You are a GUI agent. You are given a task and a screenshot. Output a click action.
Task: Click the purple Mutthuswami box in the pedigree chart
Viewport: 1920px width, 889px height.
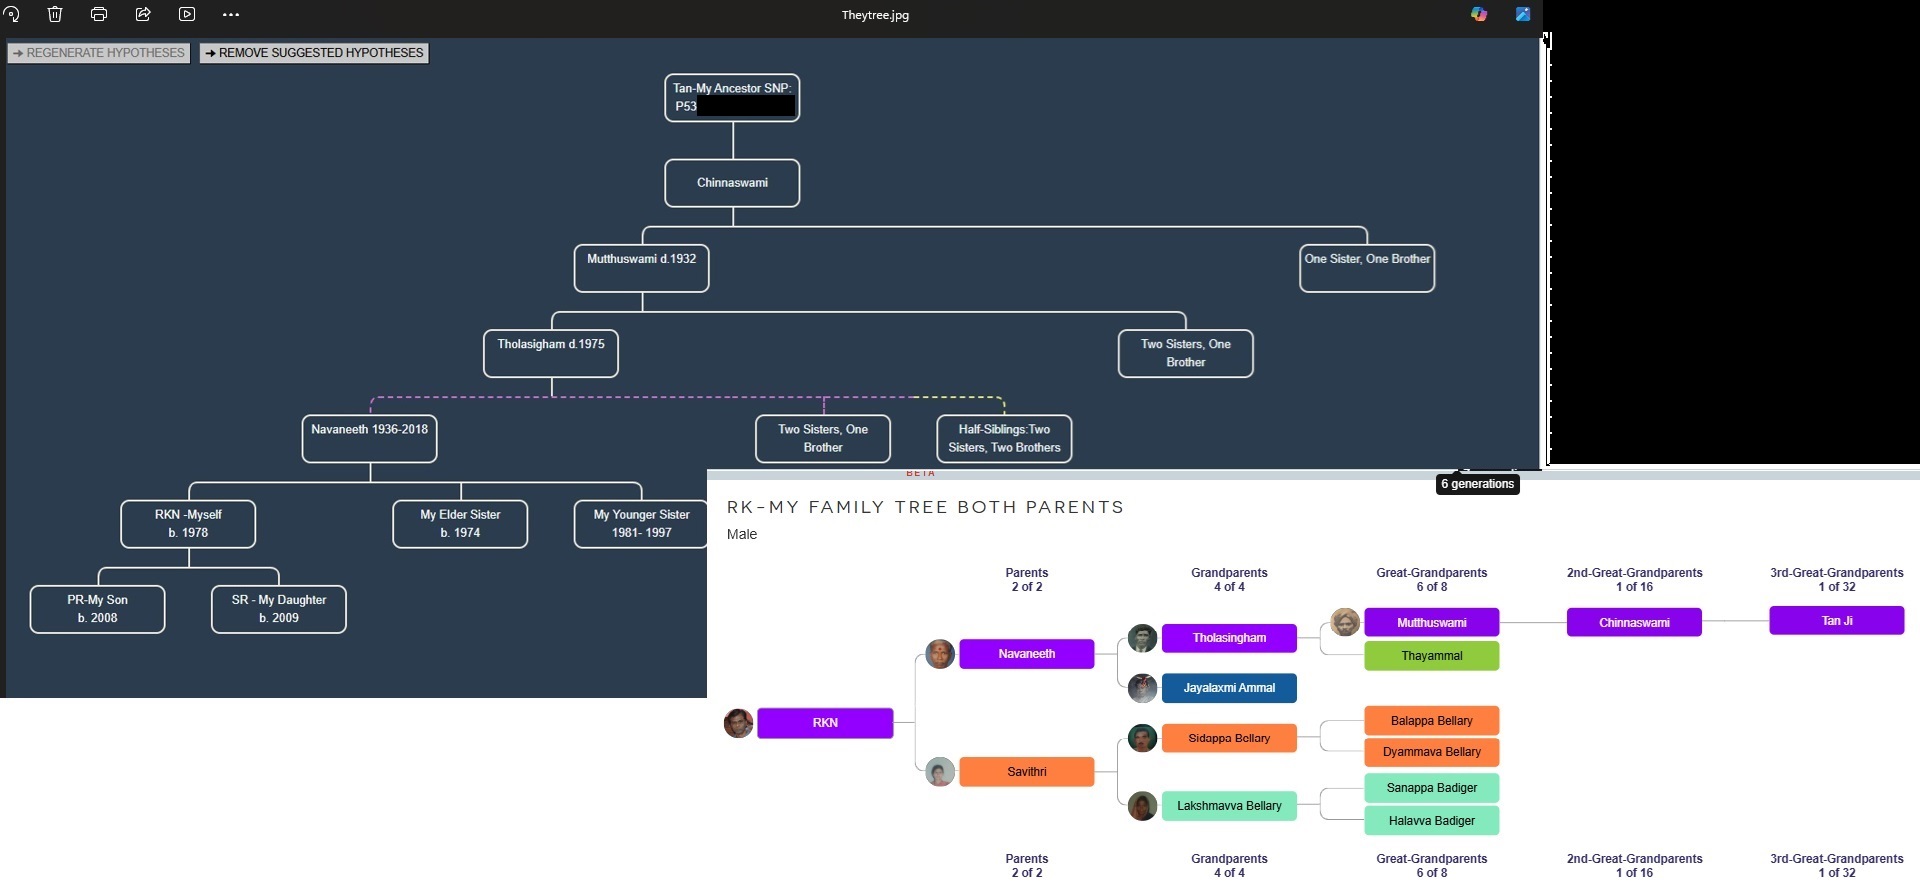tap(1432, 622)
